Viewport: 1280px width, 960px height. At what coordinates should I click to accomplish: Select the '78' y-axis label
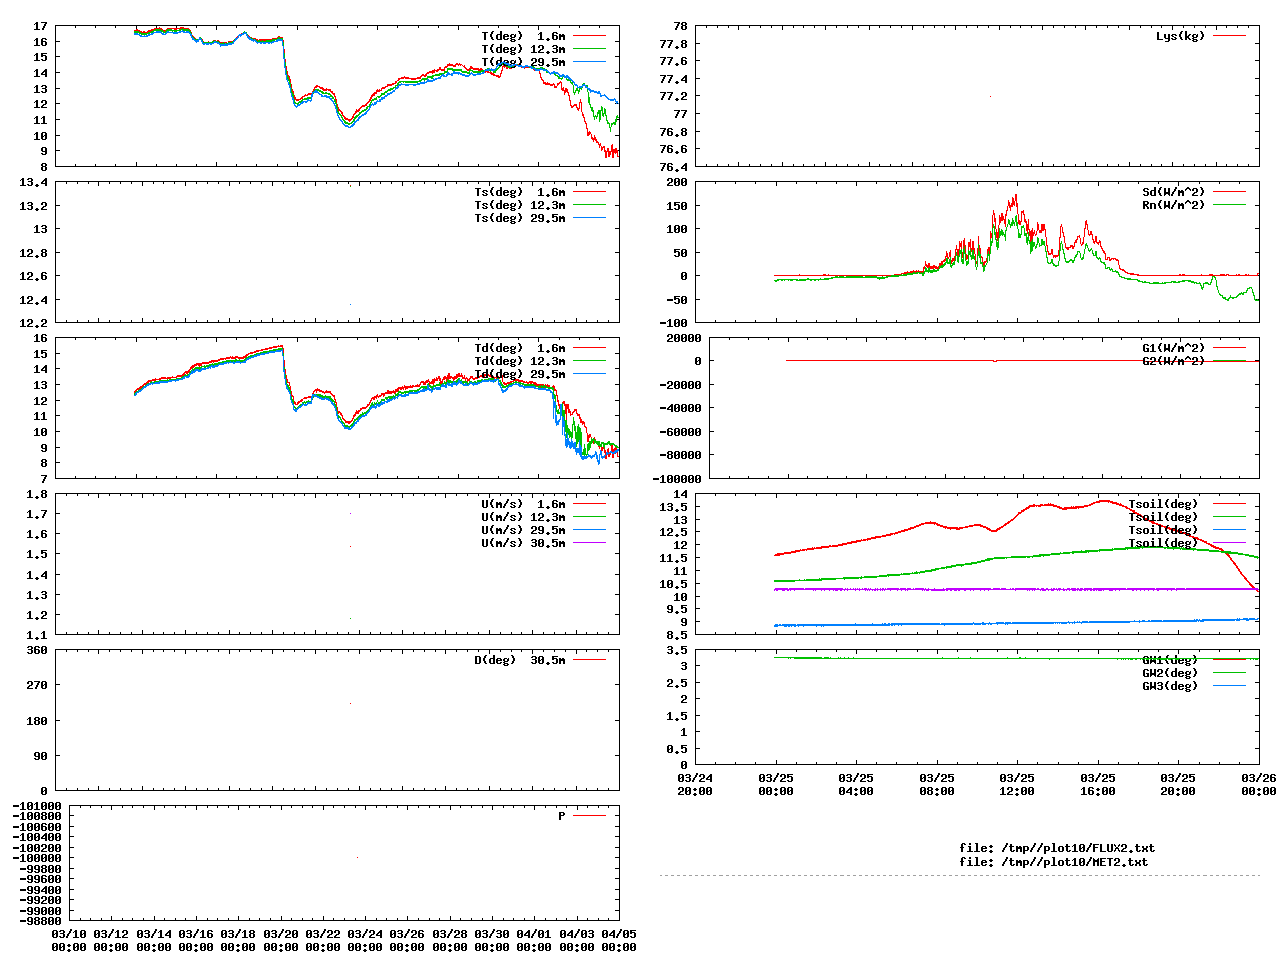click(680, 26)
